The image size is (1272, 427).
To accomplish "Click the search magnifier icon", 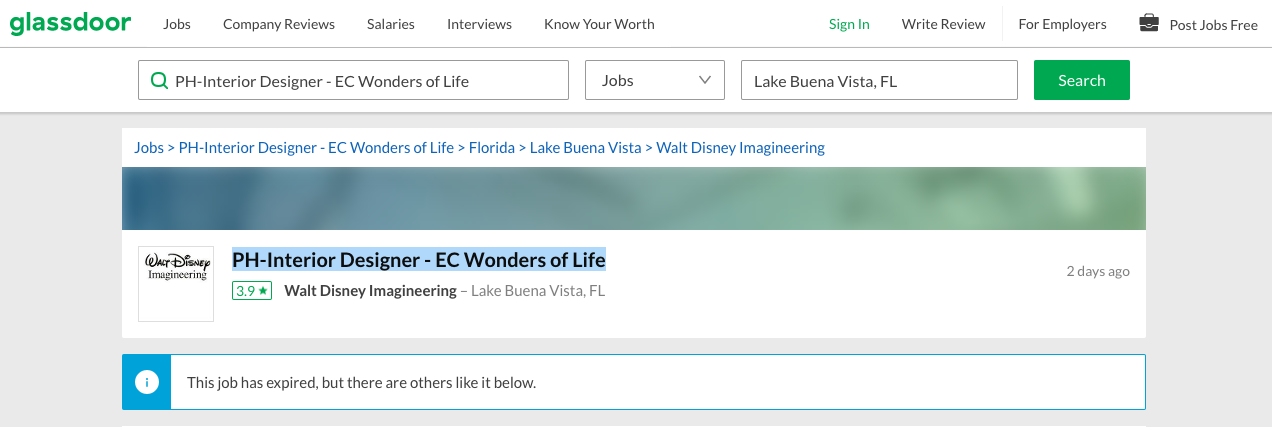I will (x=158, y=81).
